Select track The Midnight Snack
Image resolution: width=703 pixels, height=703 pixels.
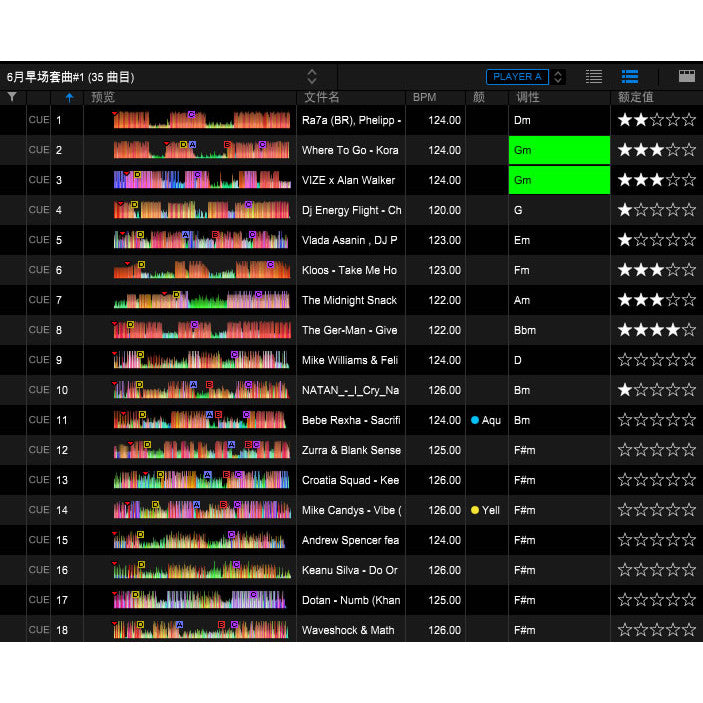coord(349,300)
